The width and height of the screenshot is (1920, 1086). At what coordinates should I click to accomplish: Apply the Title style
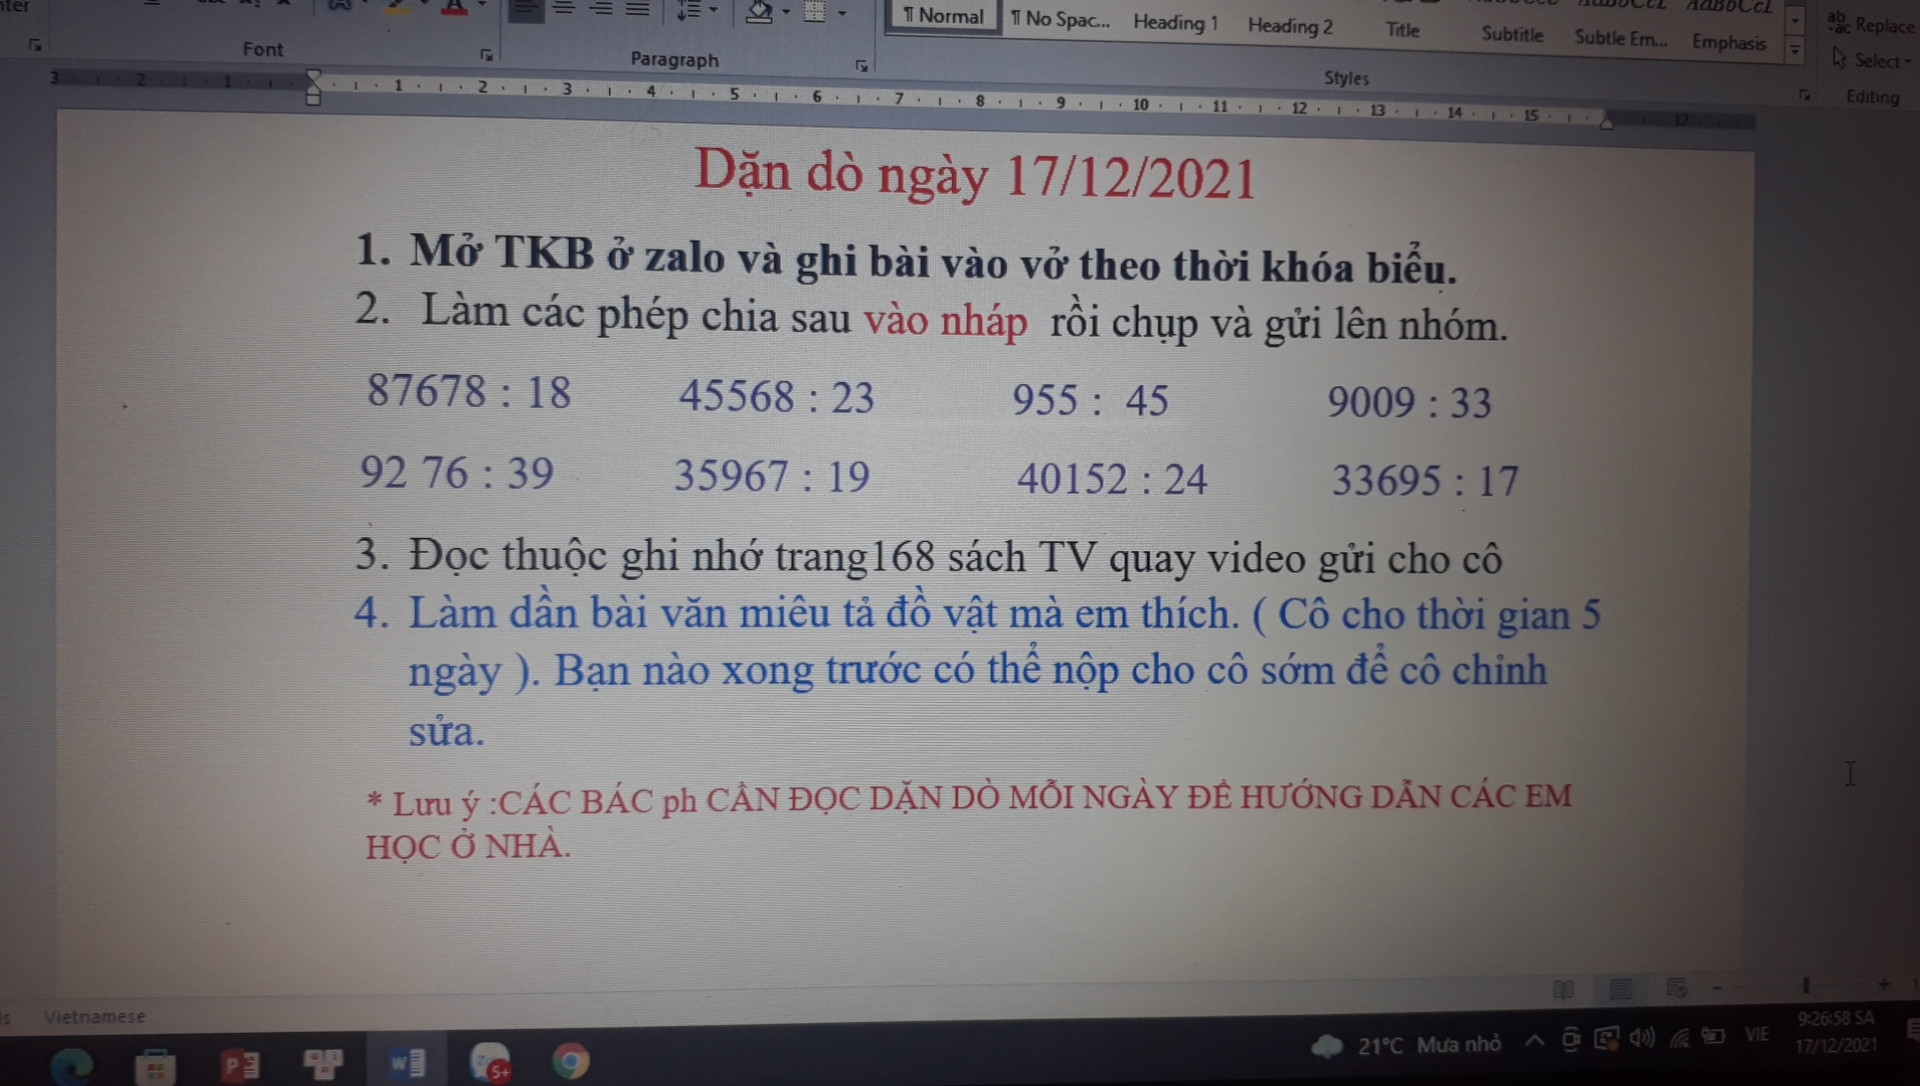tap(1402, 30)
